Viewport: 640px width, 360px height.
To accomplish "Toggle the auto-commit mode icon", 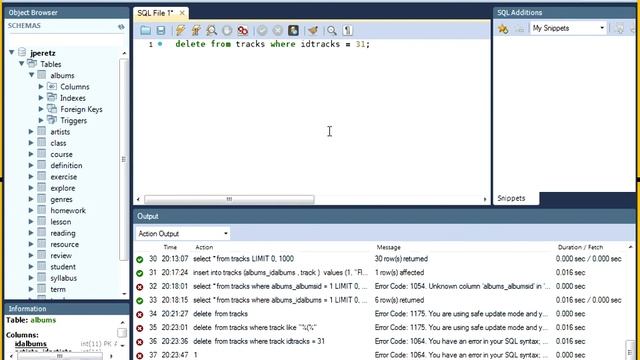I will [x=293, y=30].
